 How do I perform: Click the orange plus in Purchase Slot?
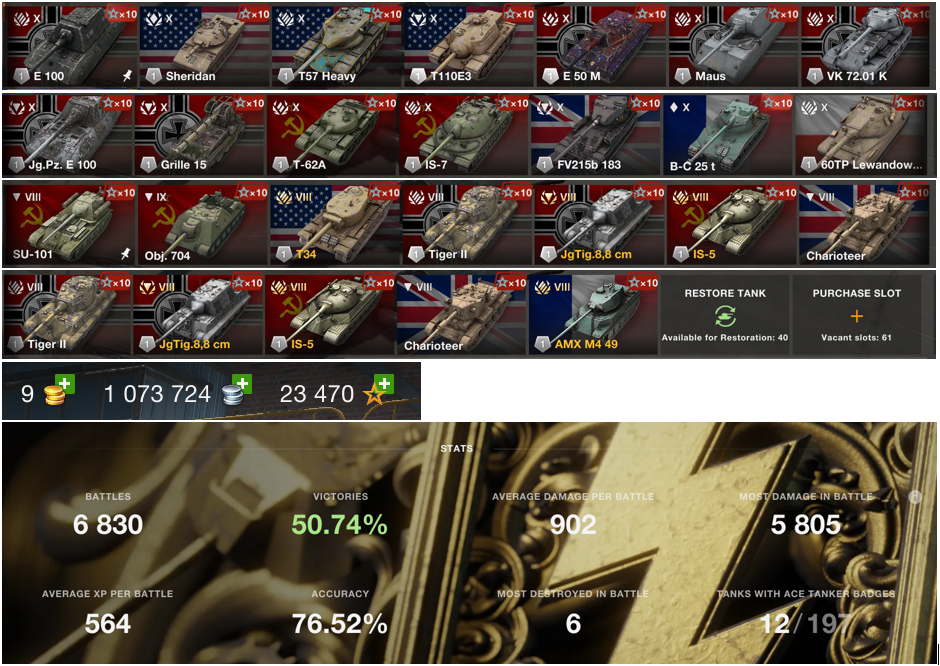tap(857, 316)
